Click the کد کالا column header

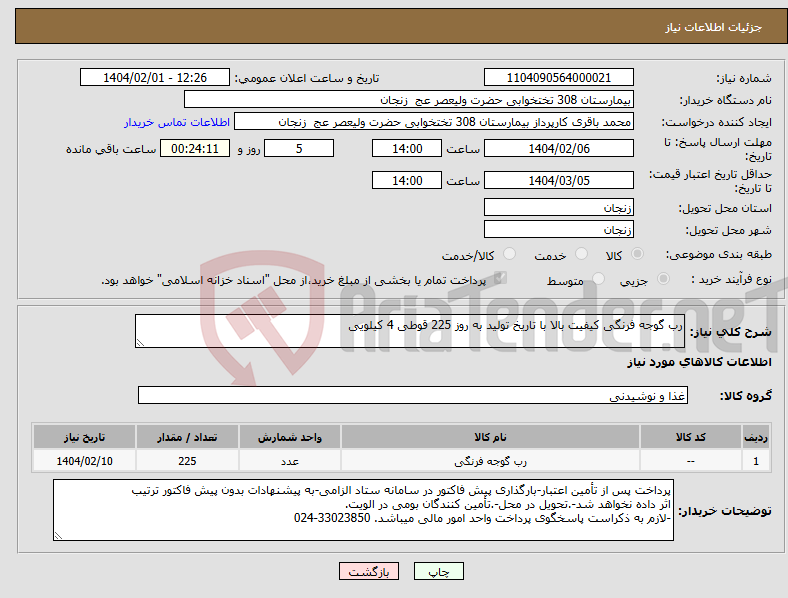(691, 437)
